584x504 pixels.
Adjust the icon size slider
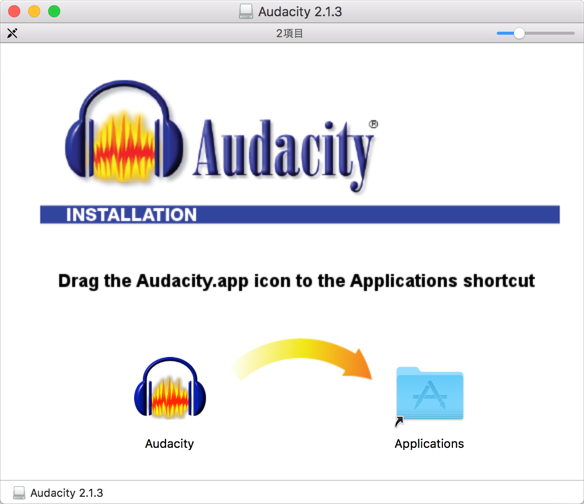tap(519, 34)
